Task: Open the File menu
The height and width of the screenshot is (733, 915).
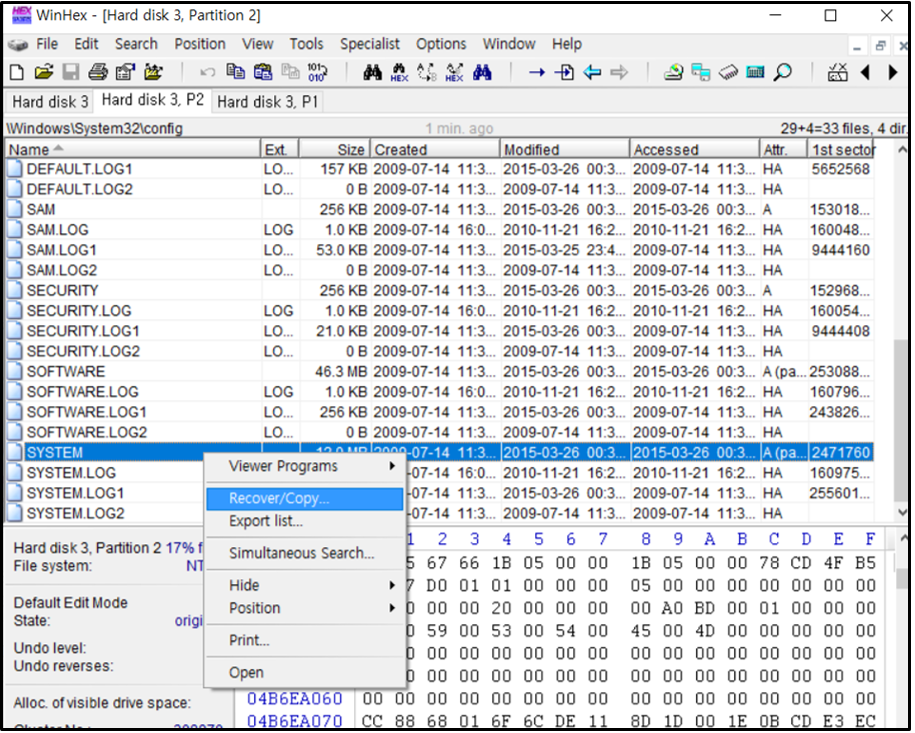Action: [x=47, y=44]
